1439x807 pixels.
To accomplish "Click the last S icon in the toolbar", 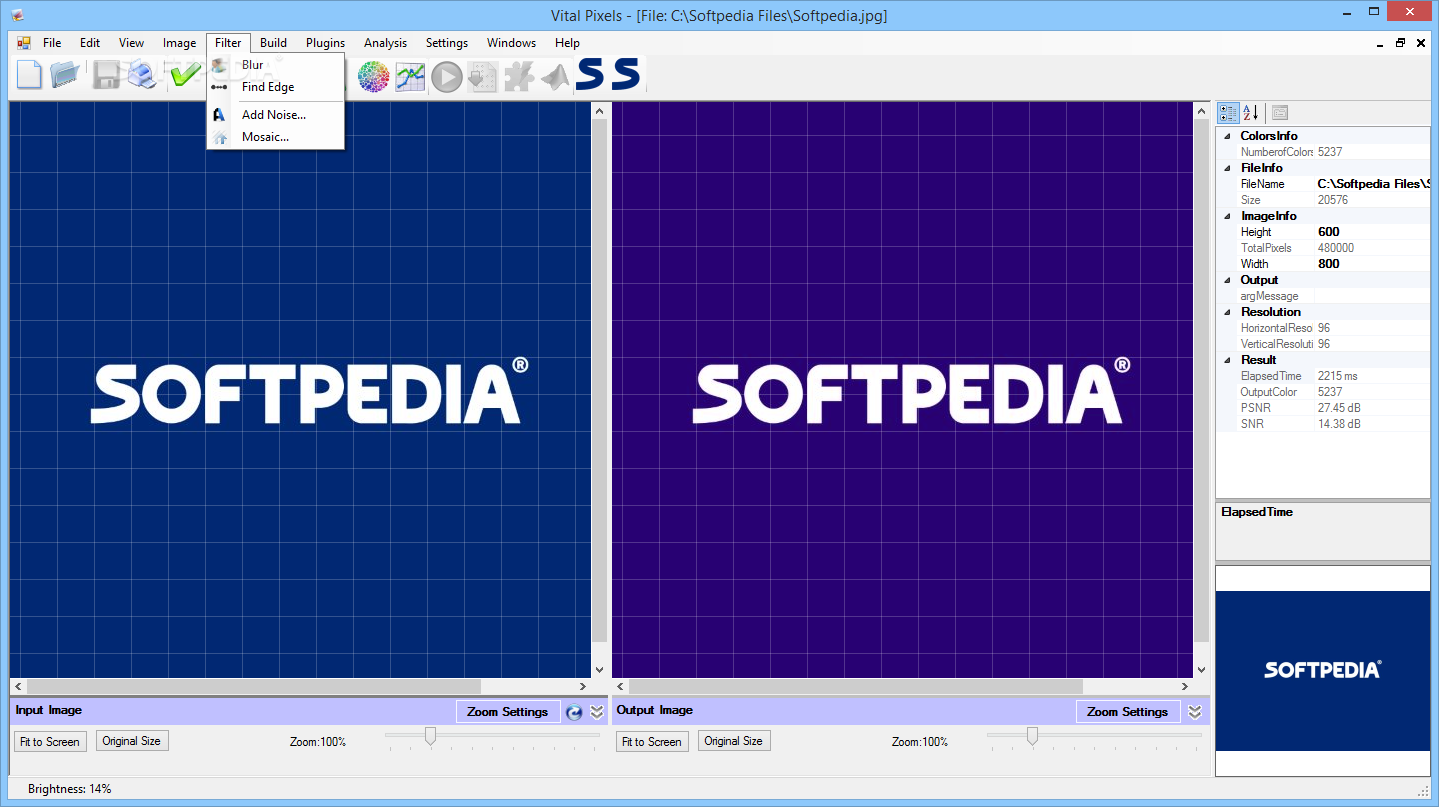I will tap(627, 74).
